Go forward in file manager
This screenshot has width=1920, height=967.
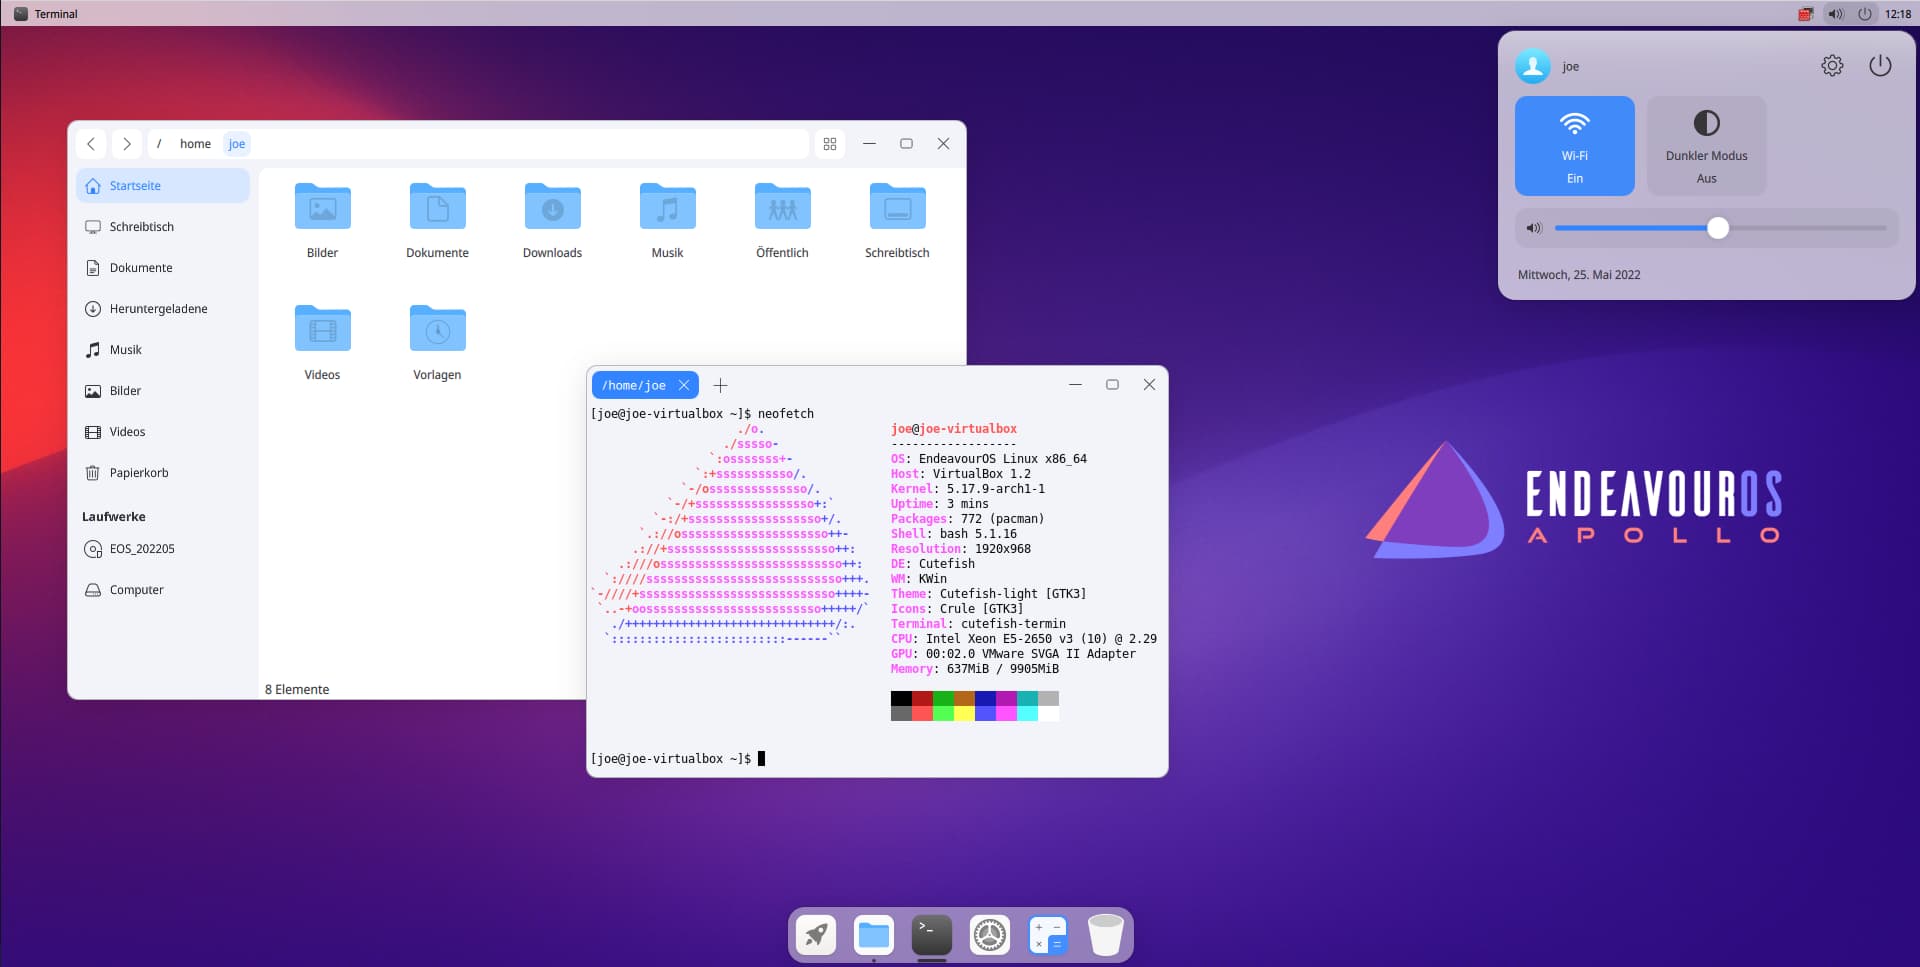(126, 144)
